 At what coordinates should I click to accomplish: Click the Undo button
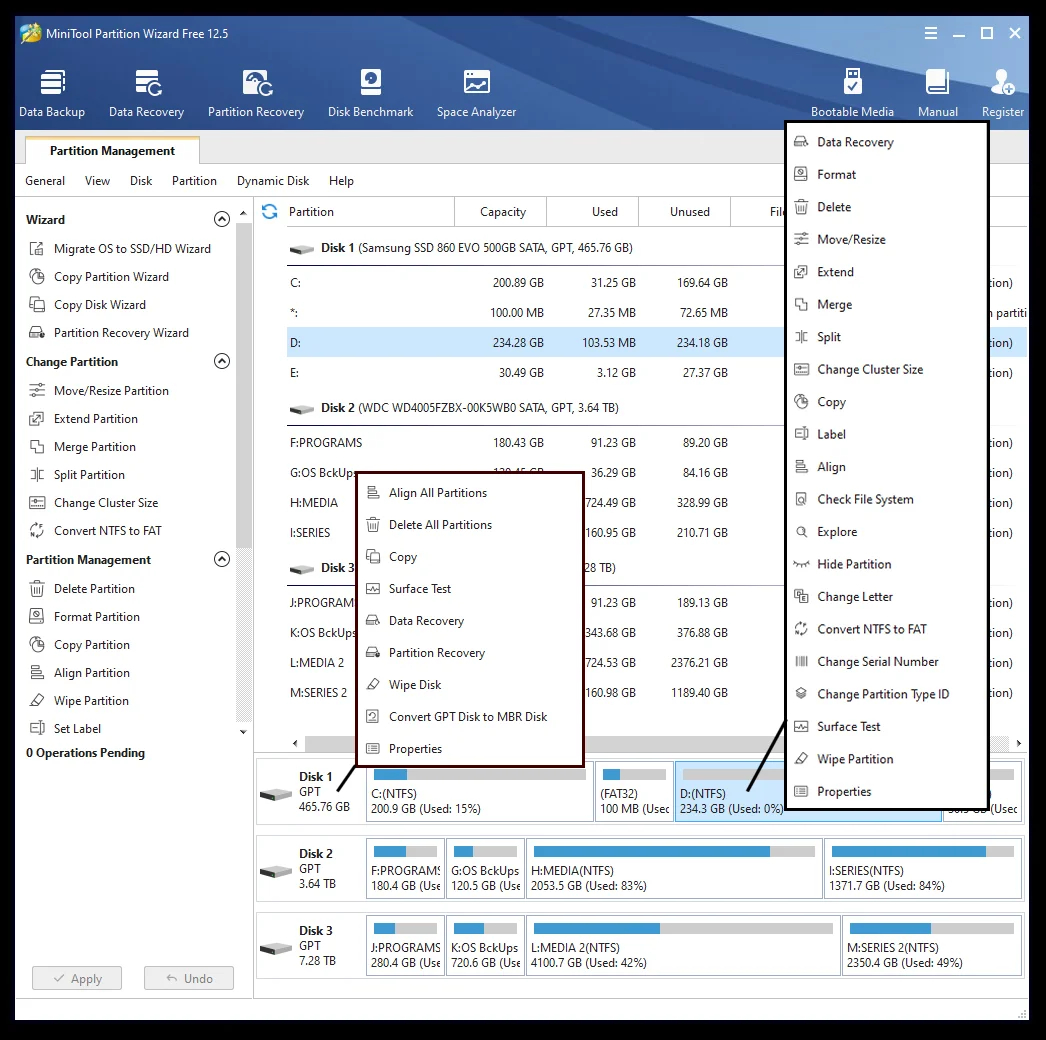point(189,979)
